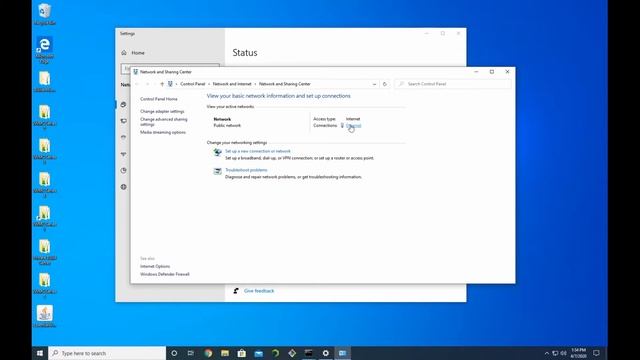640x360 pixels.
Task: Open Cortana from the taskbar
Action: (174, 353)
